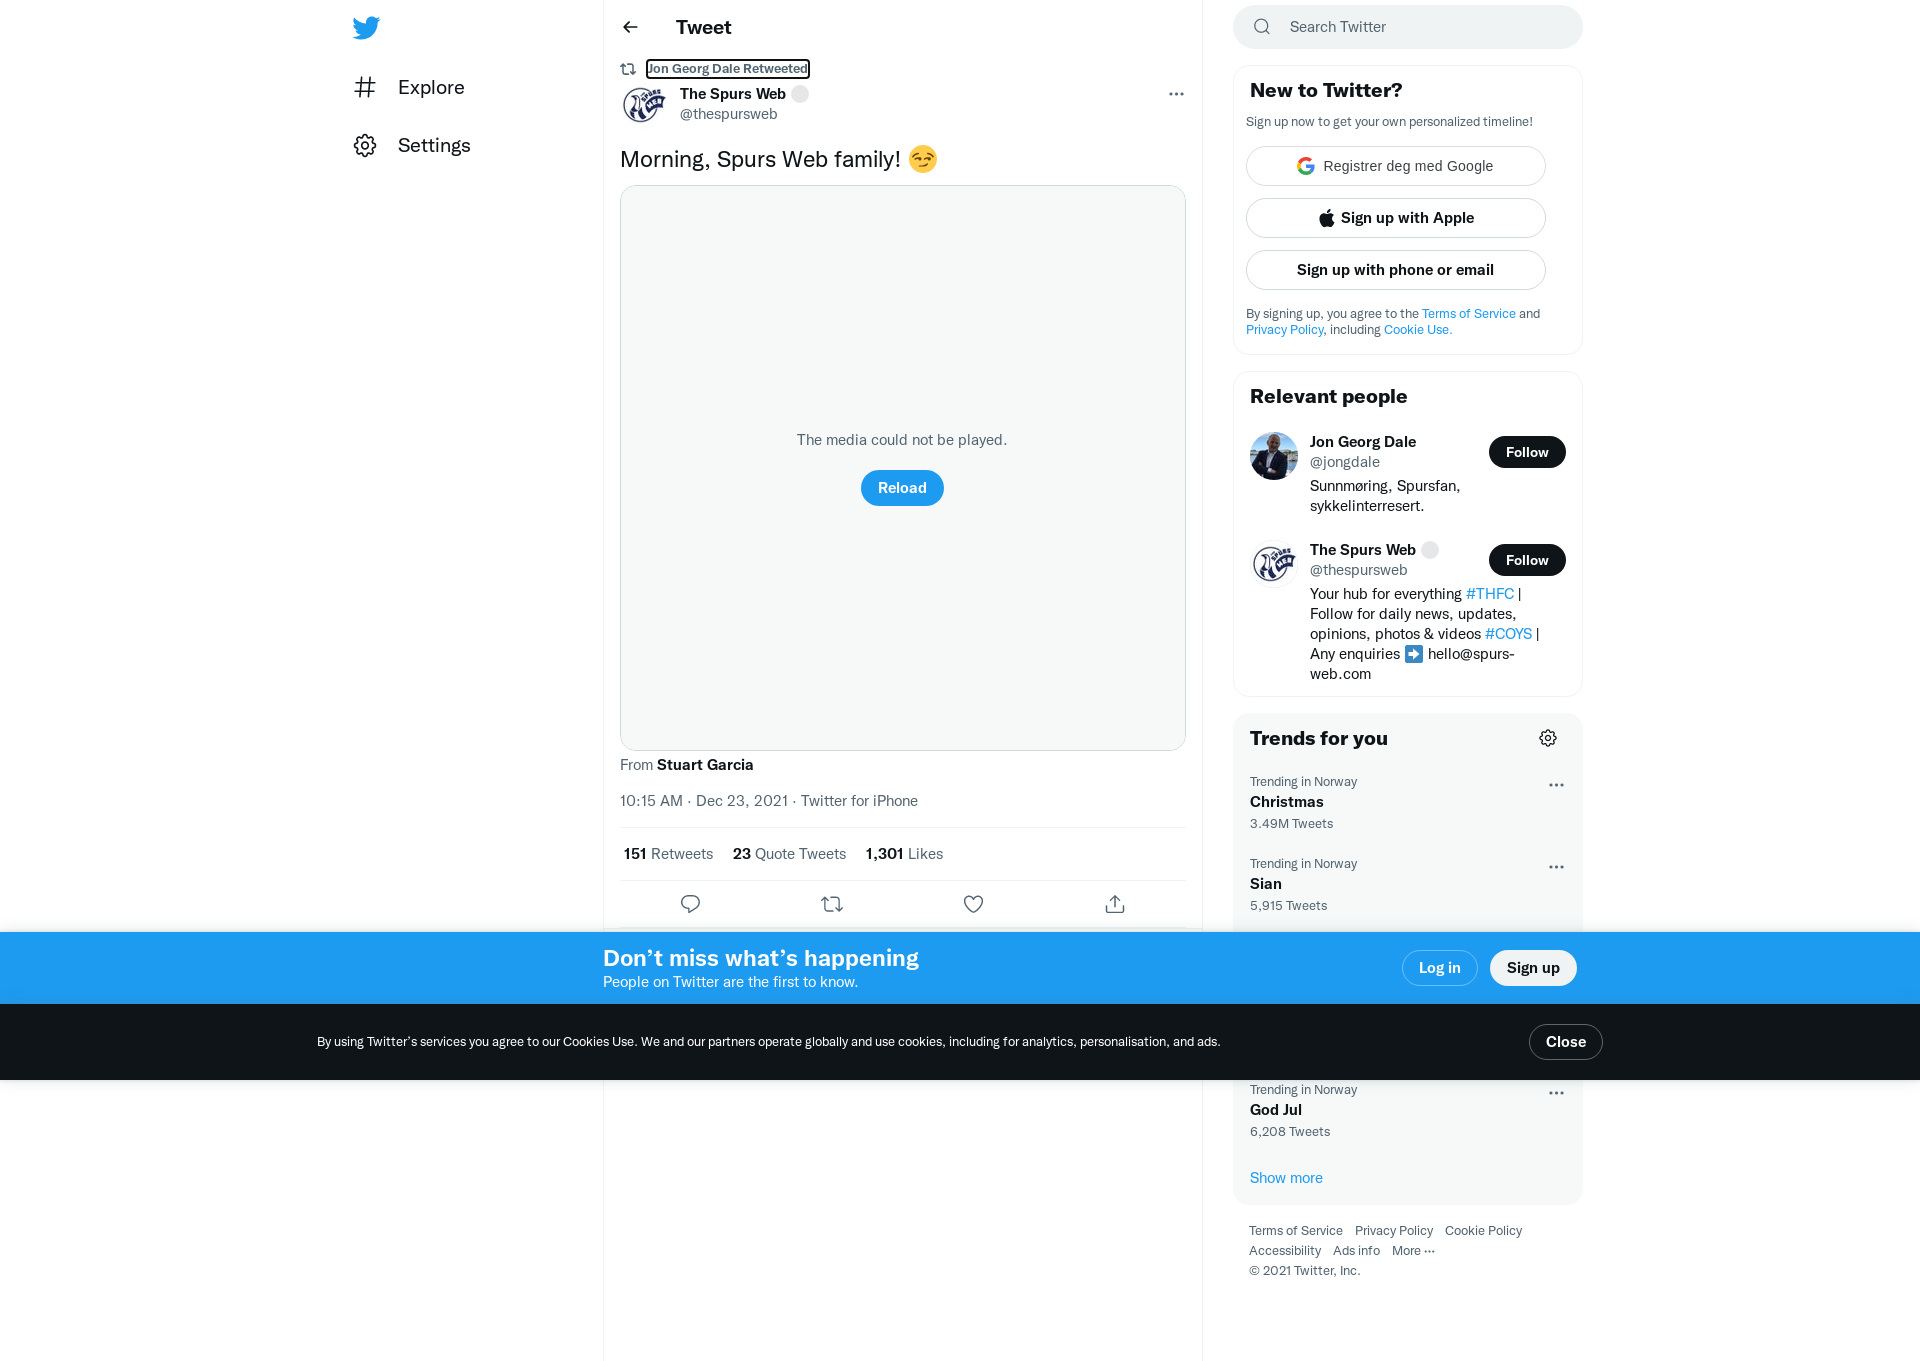The height and width of the screenshot is (1361, 1920).
Task: Follow Jon Georg Dale
Action: point(1527,452)
